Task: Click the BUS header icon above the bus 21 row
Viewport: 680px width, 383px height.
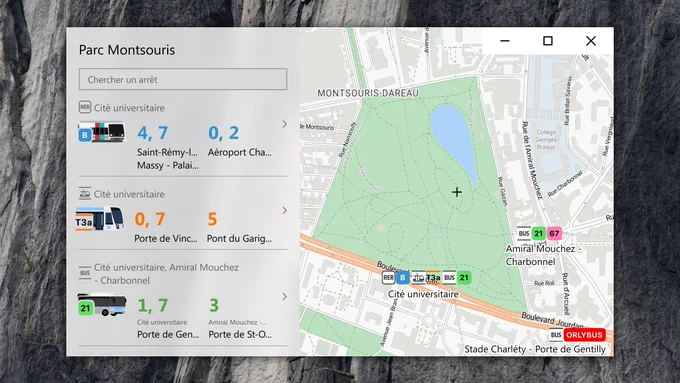Action: pyautogui.click(x=85, y=273)
